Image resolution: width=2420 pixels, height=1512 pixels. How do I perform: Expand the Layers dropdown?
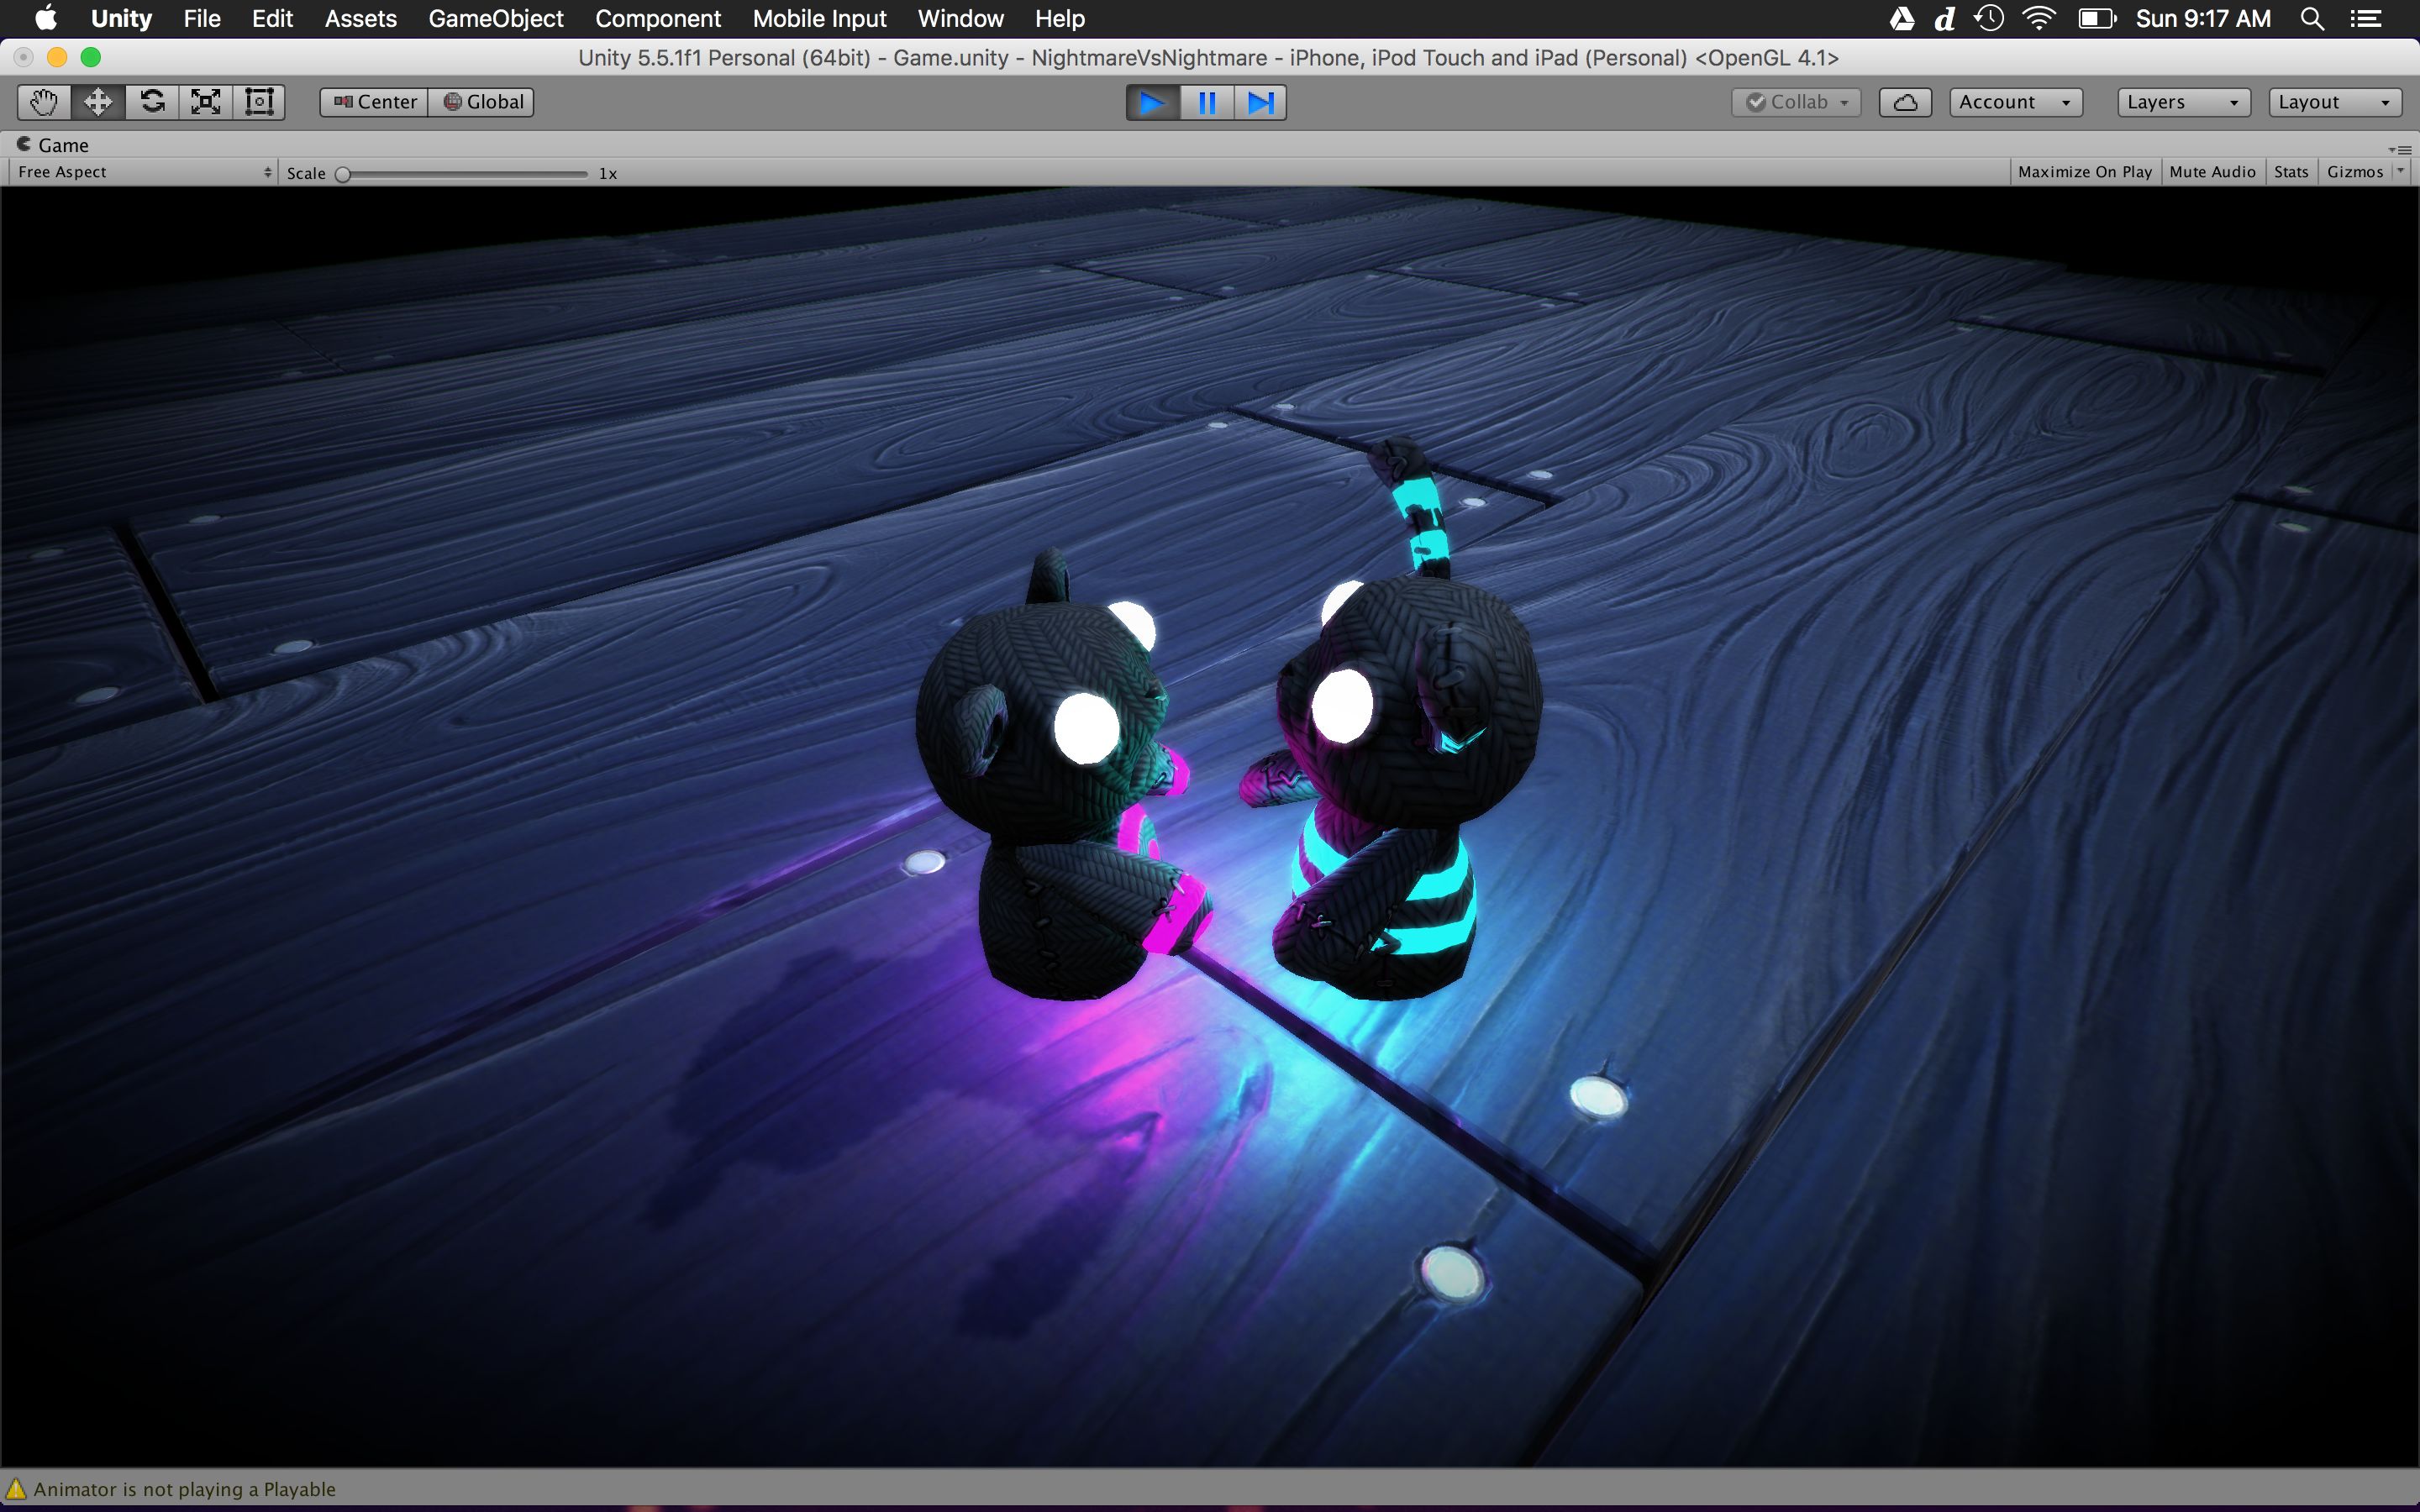coord(2183,102)
